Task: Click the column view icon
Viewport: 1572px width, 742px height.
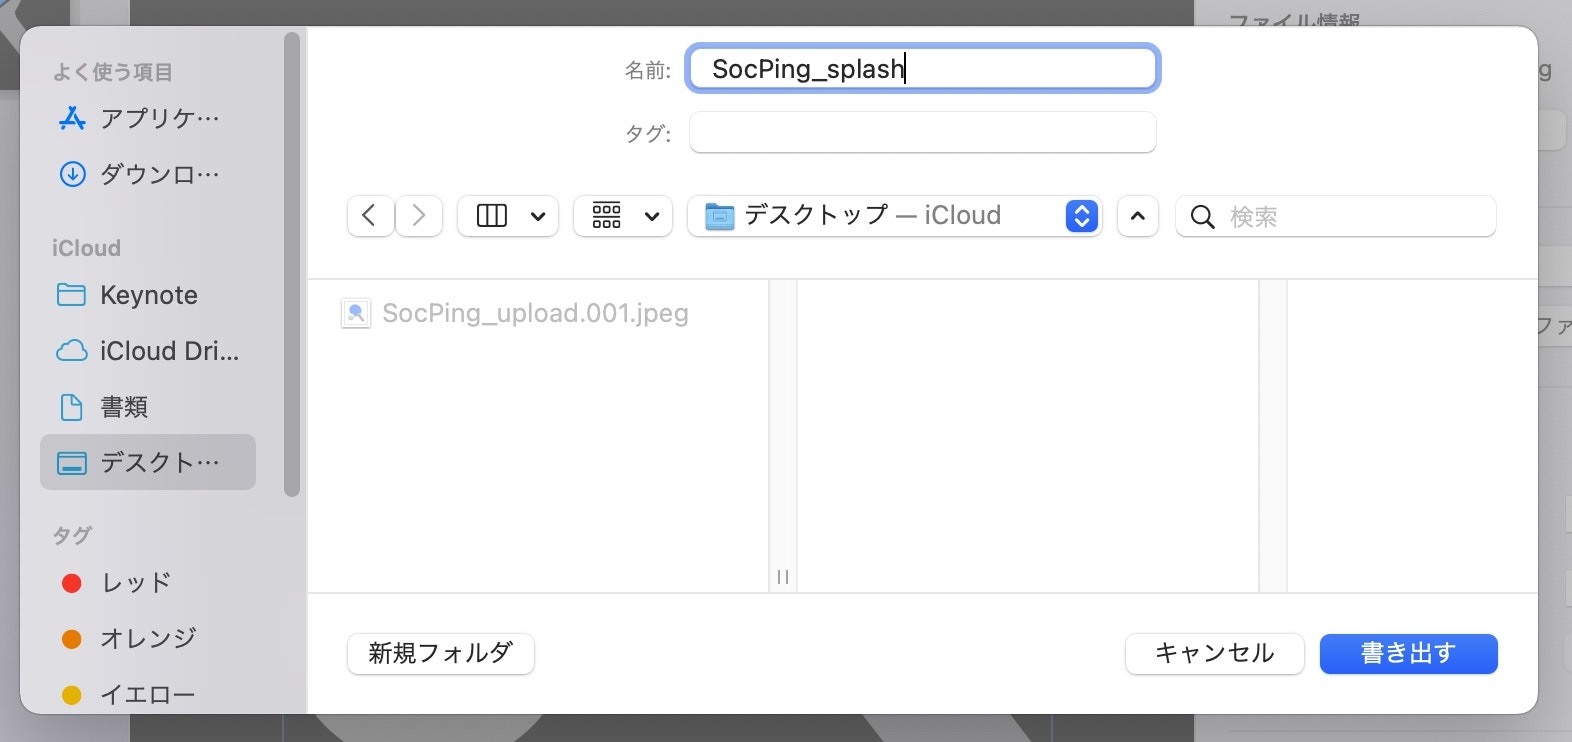Action: pyautogui.click(x=492, y=216)
